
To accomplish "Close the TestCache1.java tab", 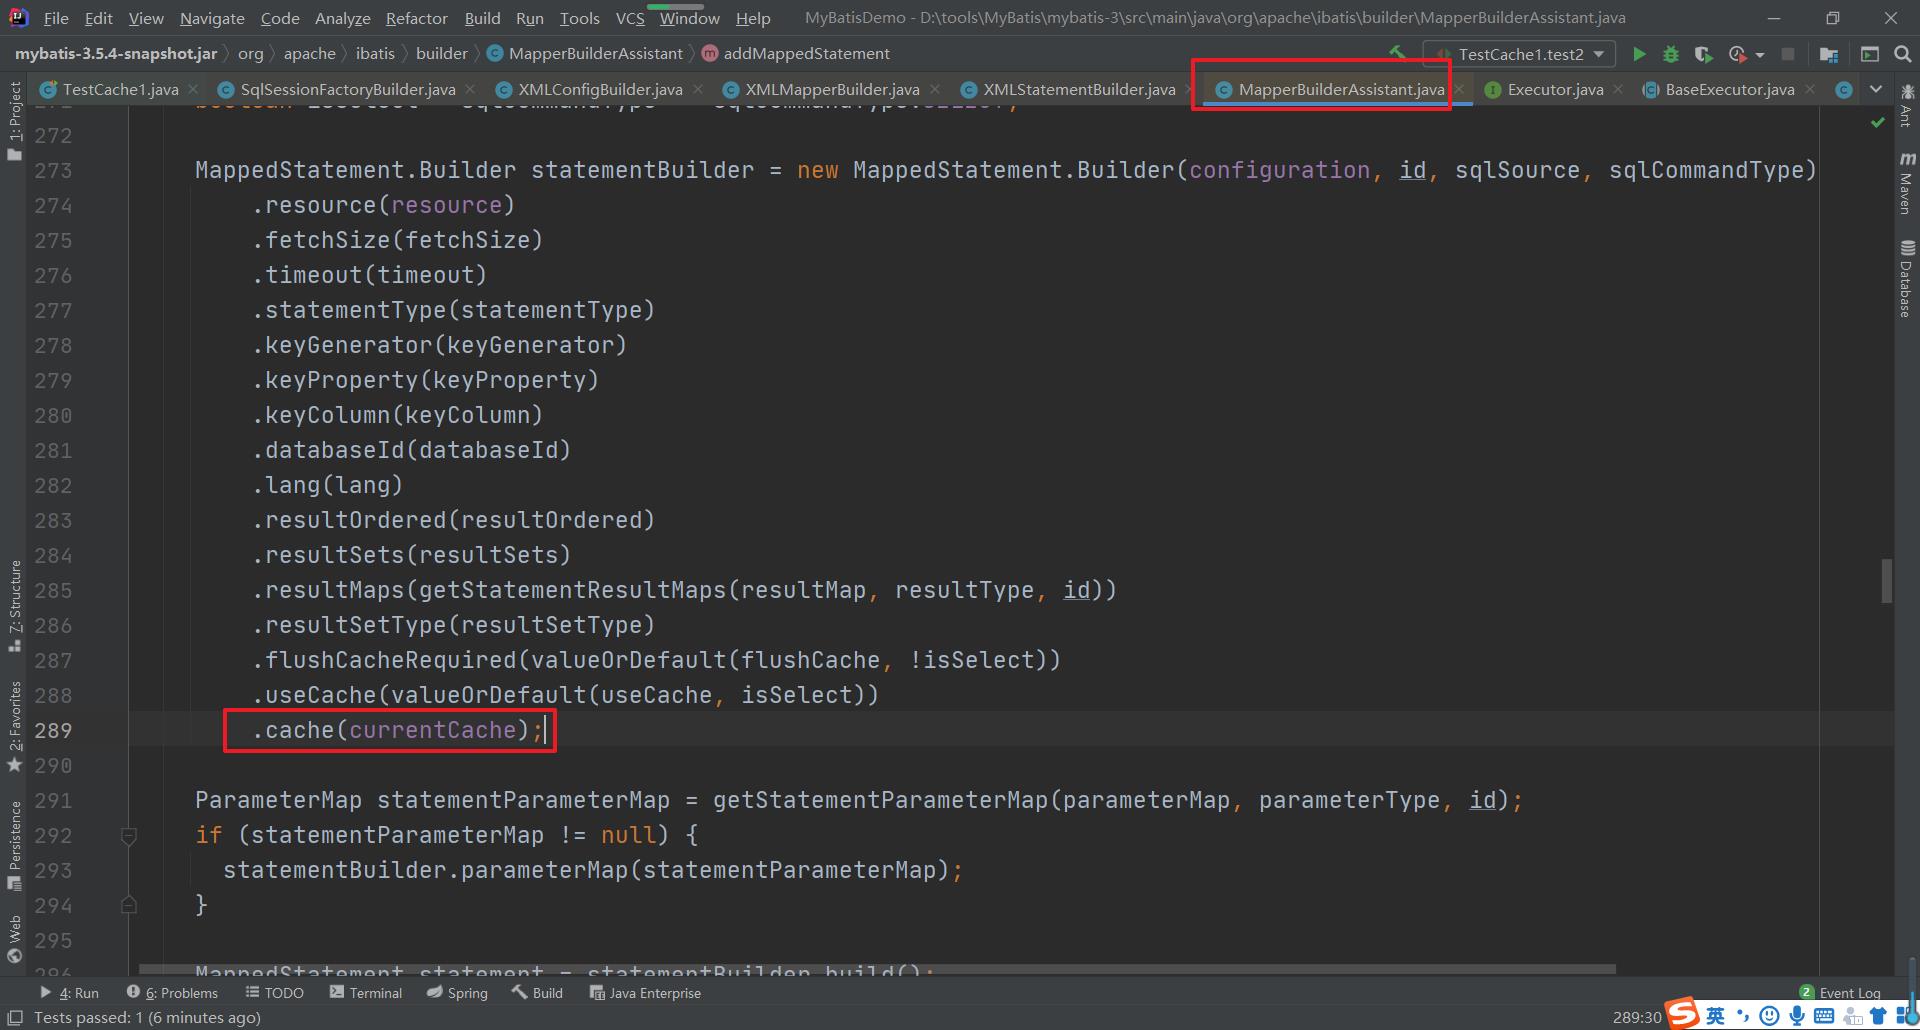I will [x=193, y=89].
